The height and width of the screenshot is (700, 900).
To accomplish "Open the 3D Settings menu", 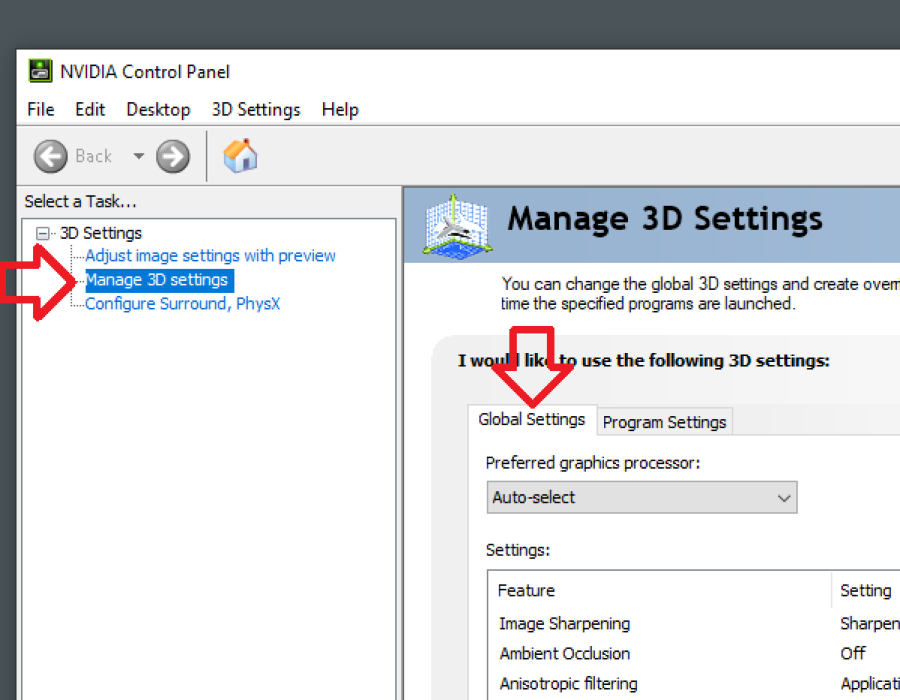I will 256,109.
